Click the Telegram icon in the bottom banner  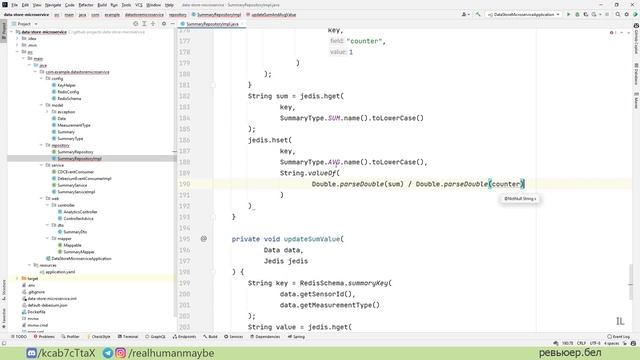pyautogui.click(x=108, y=353)
